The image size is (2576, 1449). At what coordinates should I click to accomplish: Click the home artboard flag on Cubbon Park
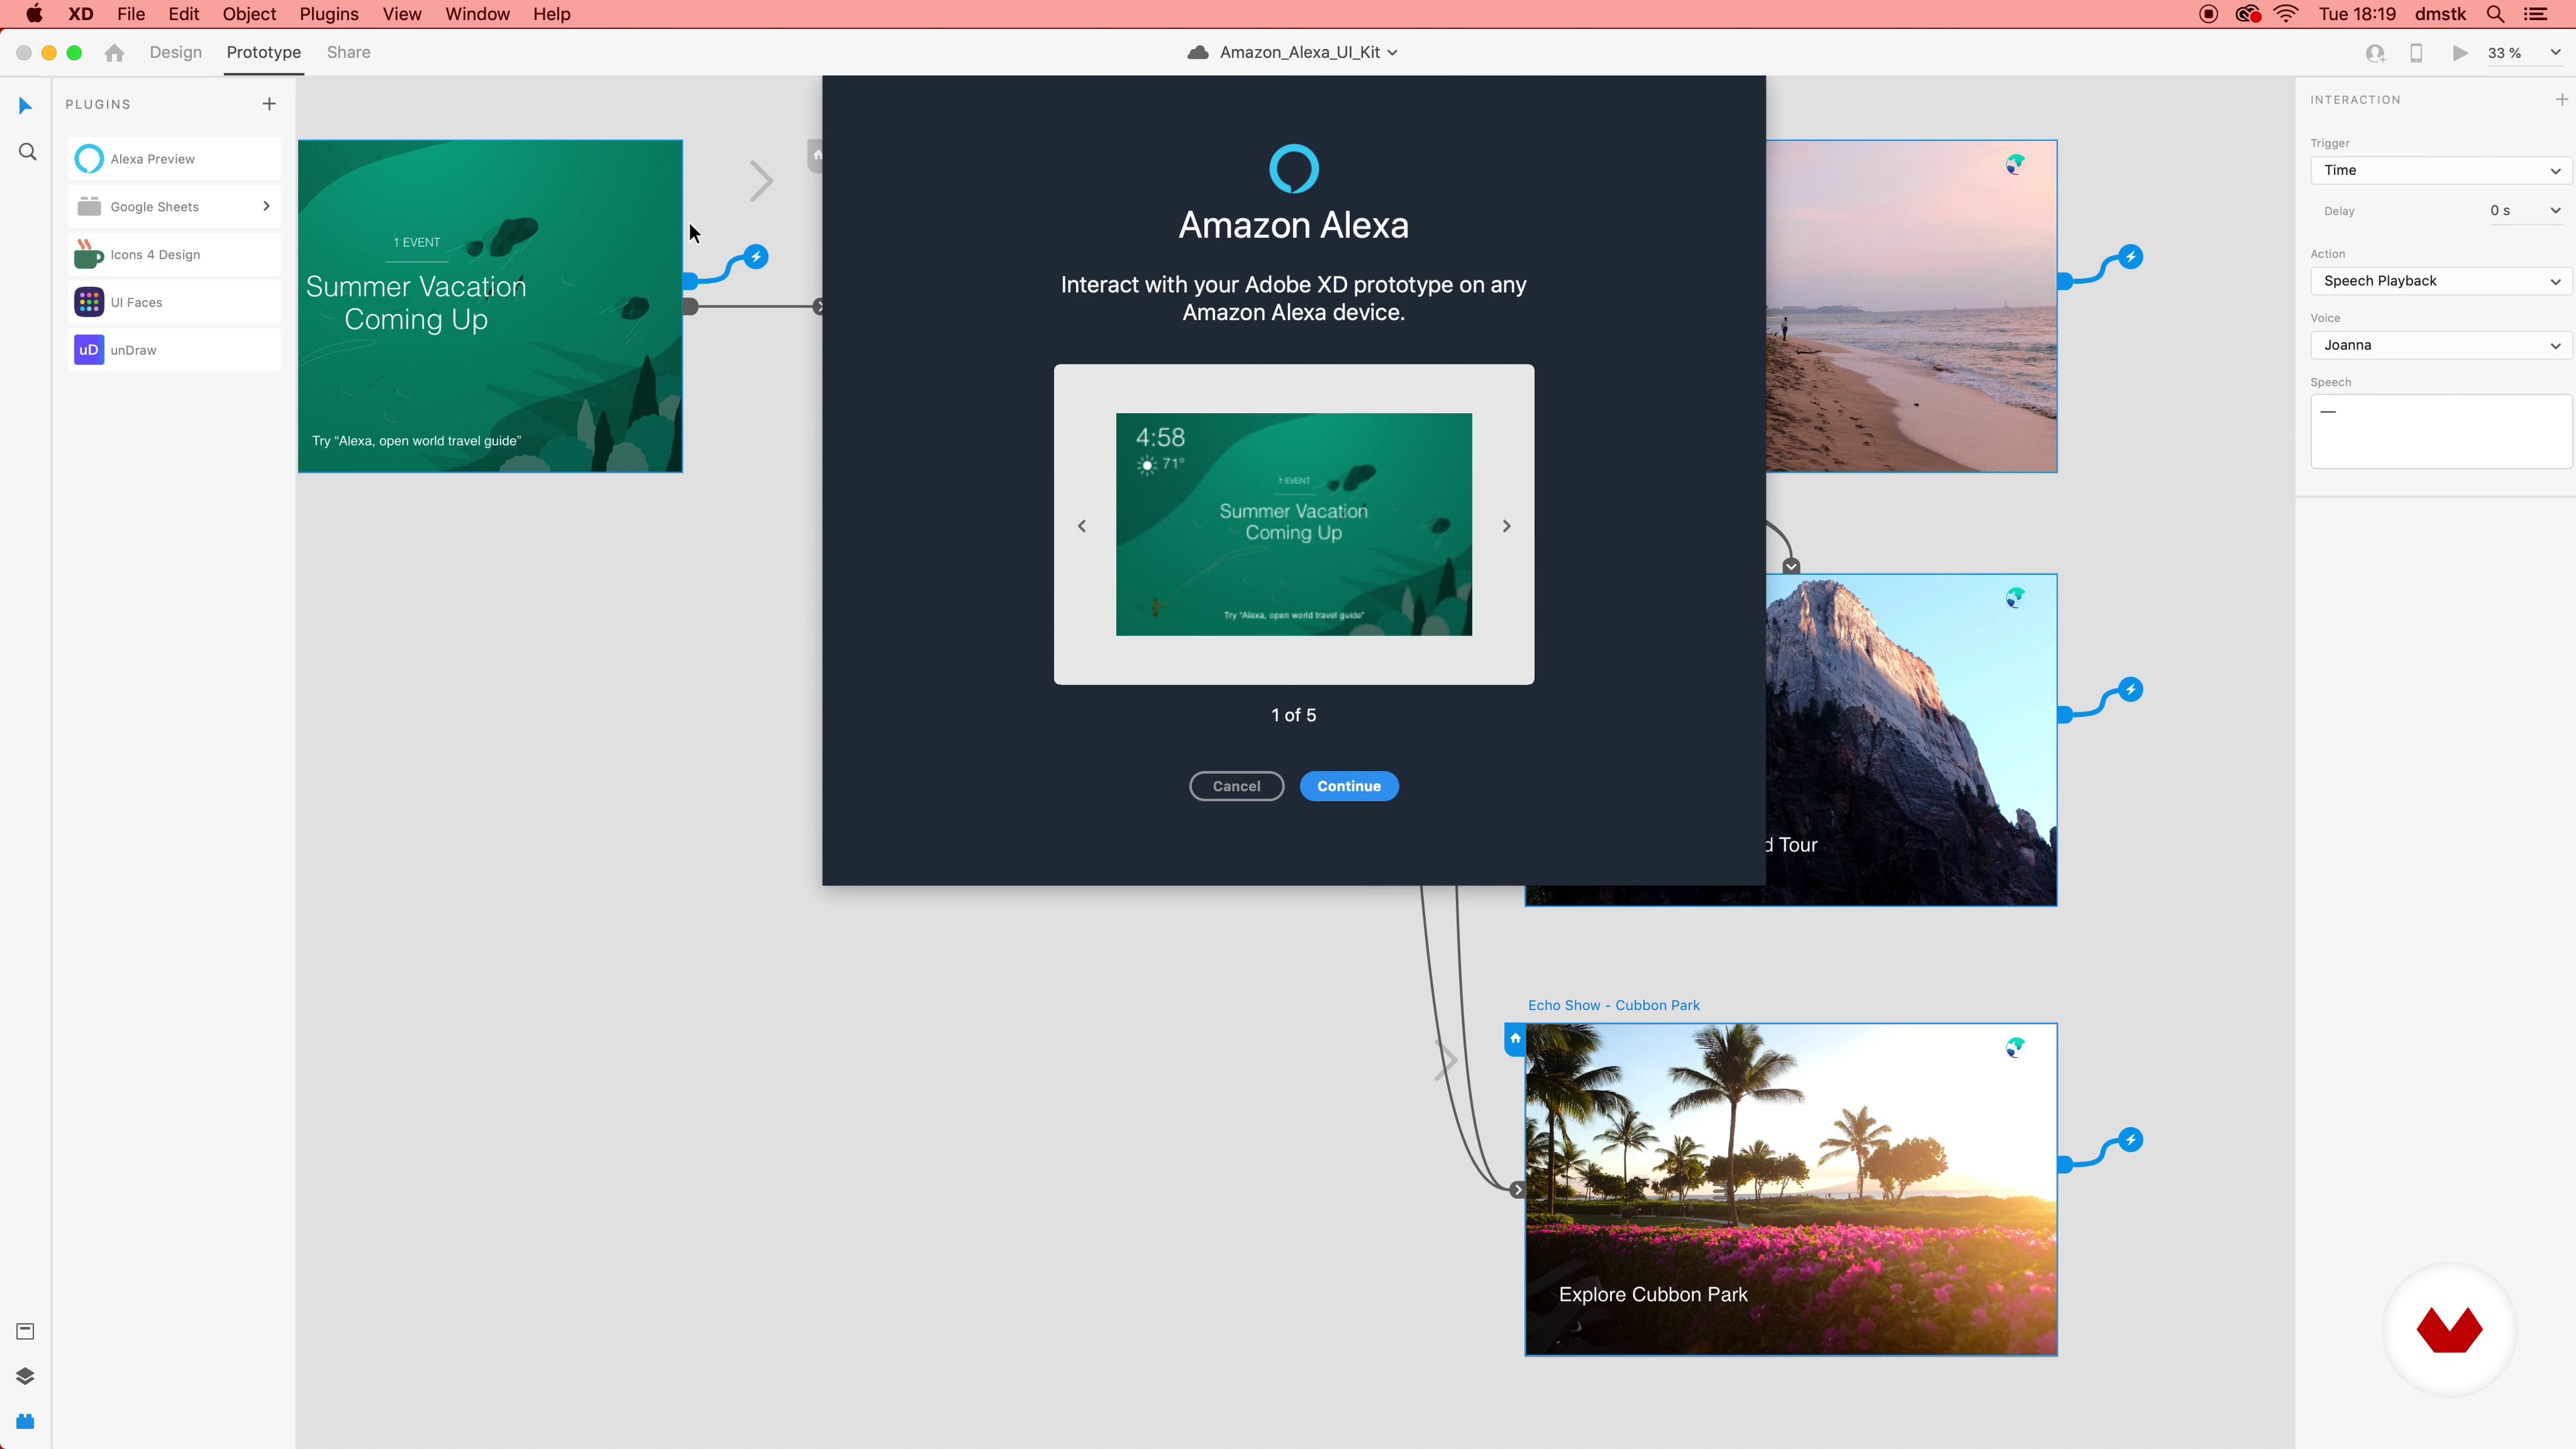click(x=1515, y=1039)
